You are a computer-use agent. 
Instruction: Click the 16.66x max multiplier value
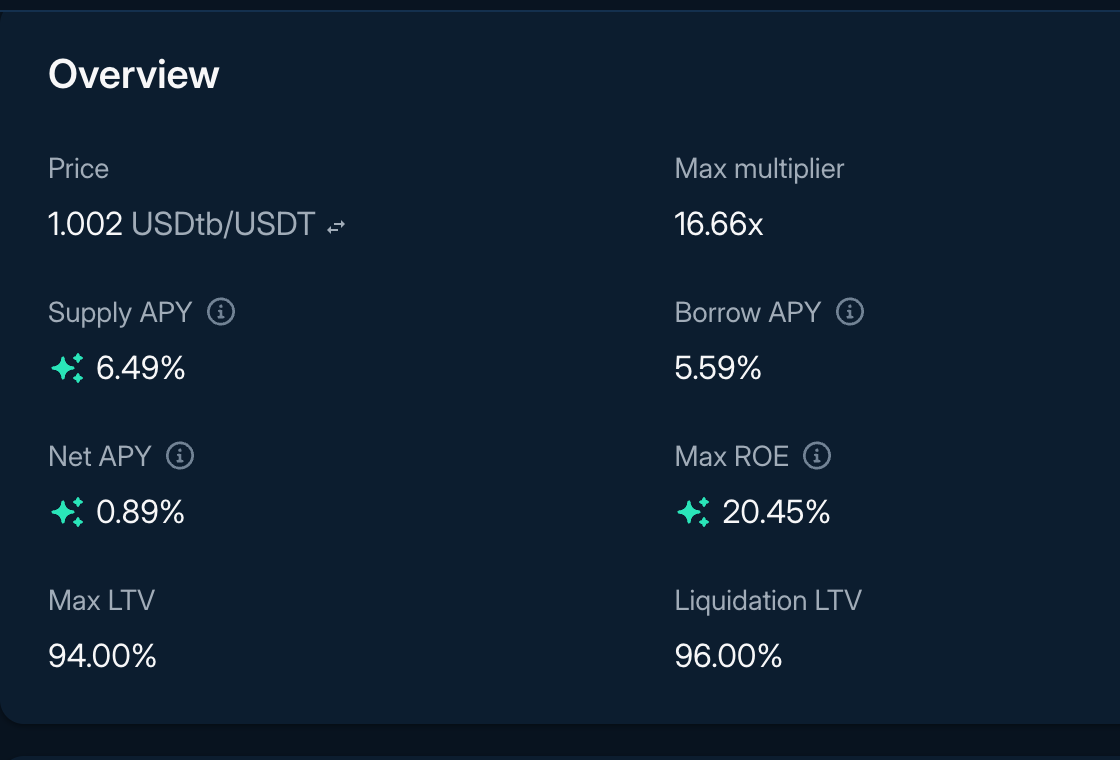[719, 224]
